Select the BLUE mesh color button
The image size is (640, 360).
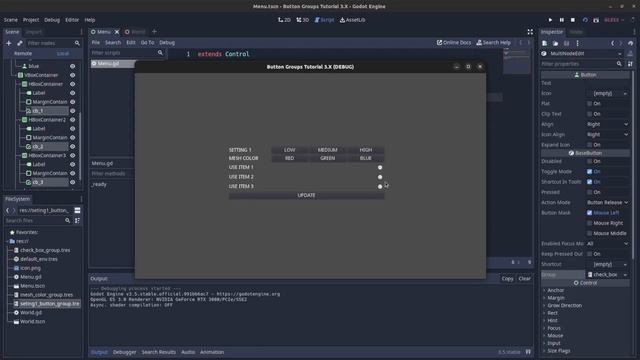[366, 158]
